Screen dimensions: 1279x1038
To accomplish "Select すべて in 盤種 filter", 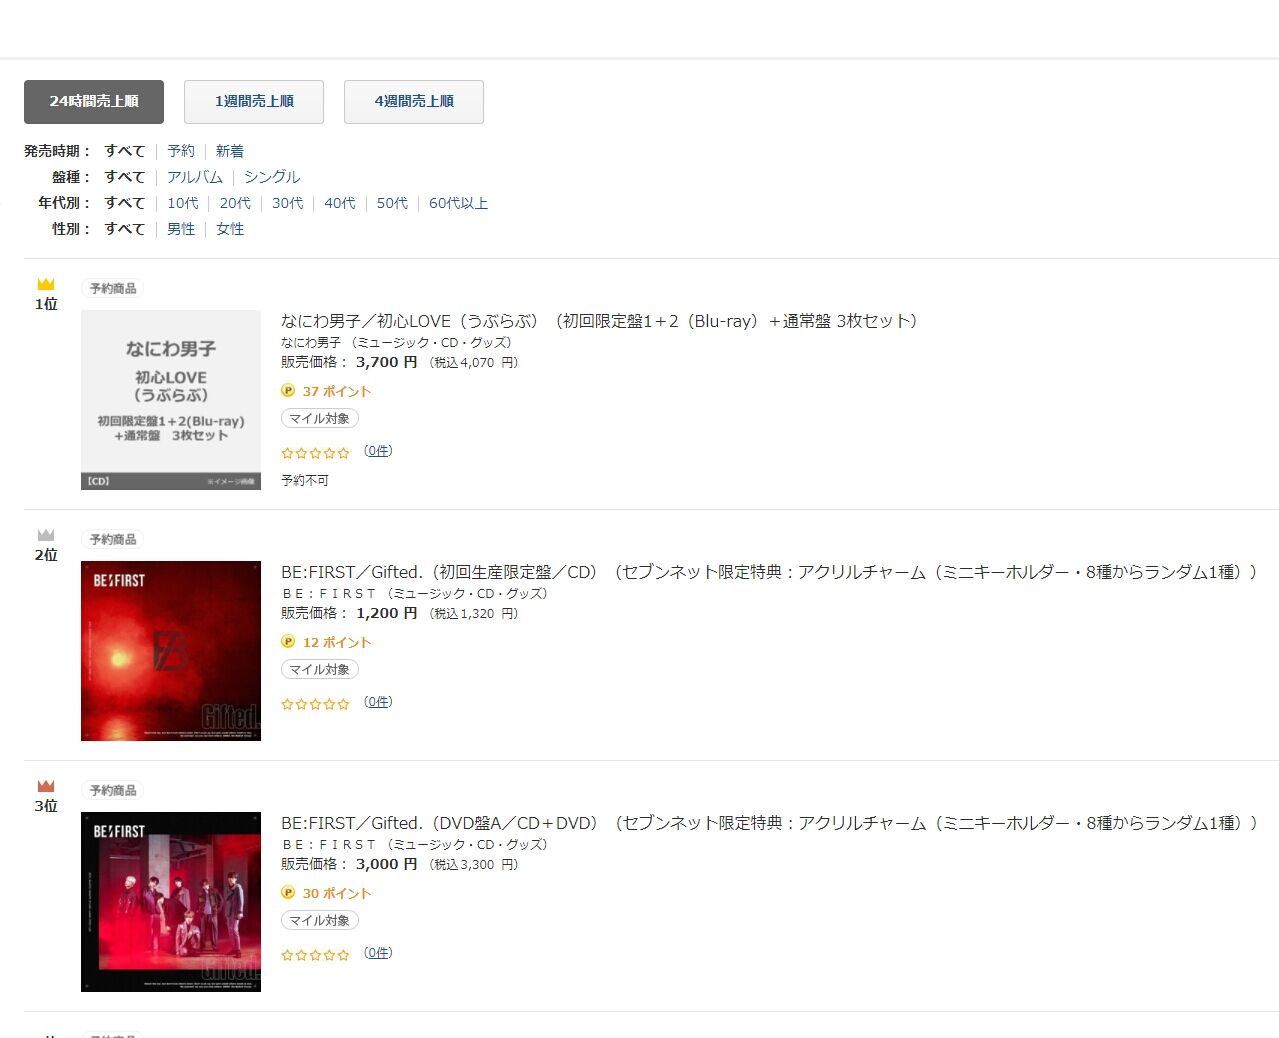I will point(125,177).
